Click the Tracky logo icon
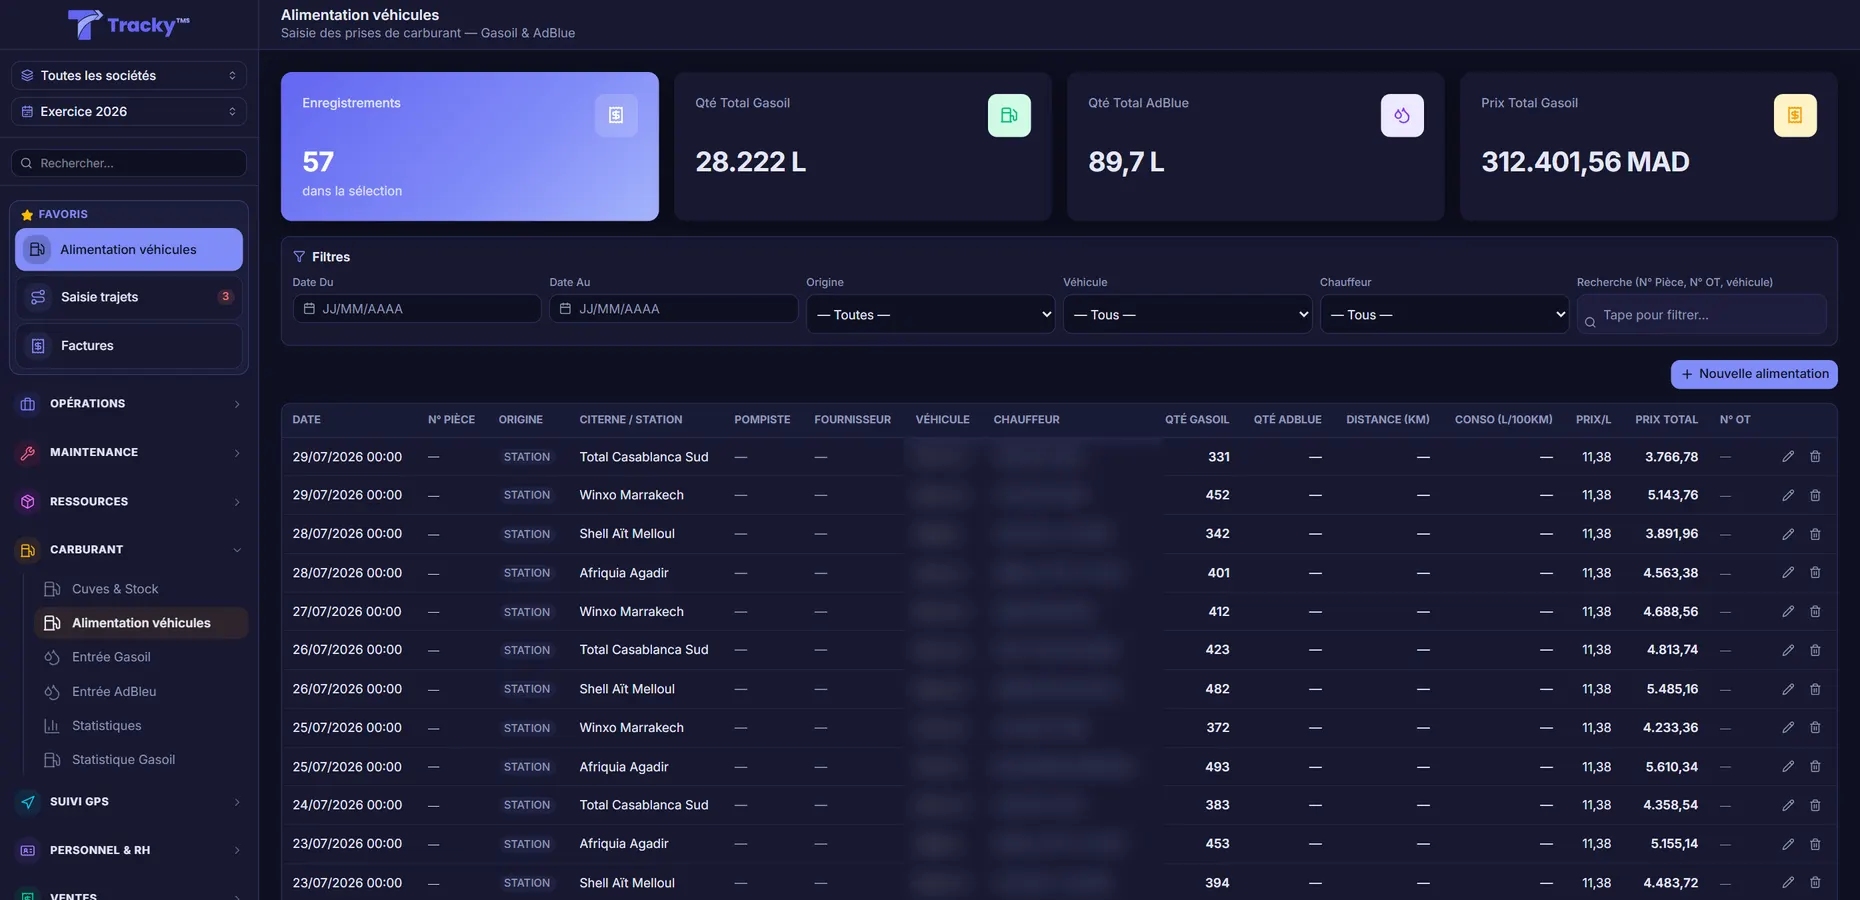The image size is (1860, 900). click(x=84, y=24)
